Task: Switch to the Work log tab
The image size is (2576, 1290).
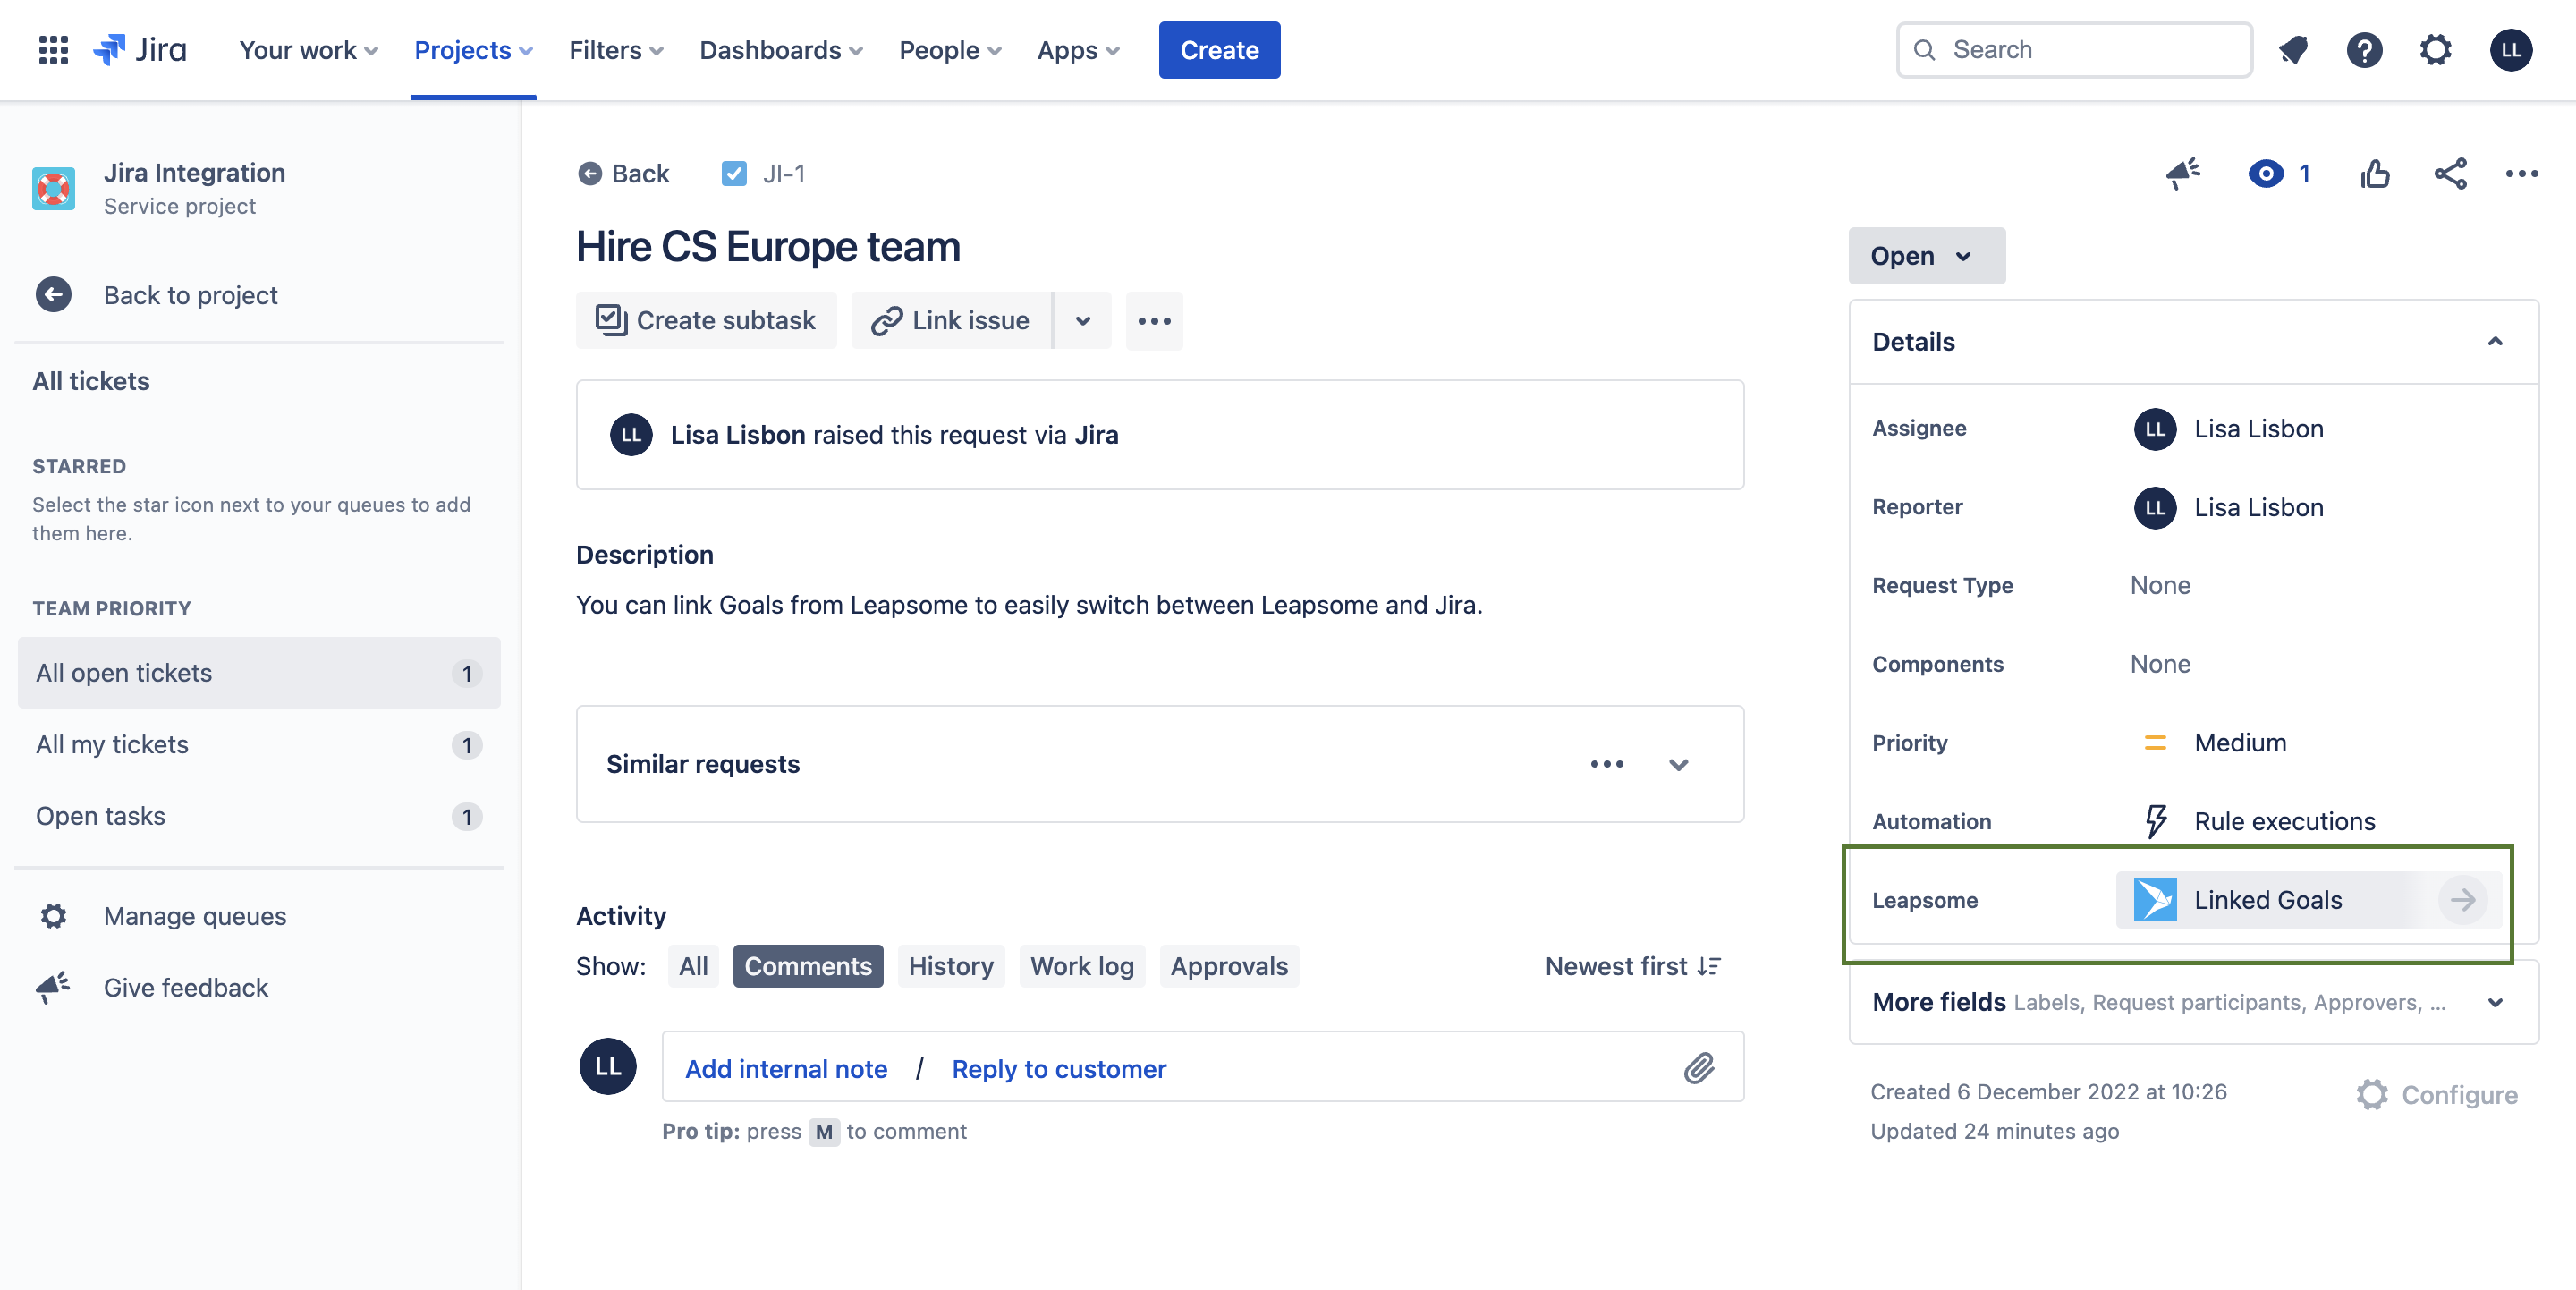Action: point(1082,966)
